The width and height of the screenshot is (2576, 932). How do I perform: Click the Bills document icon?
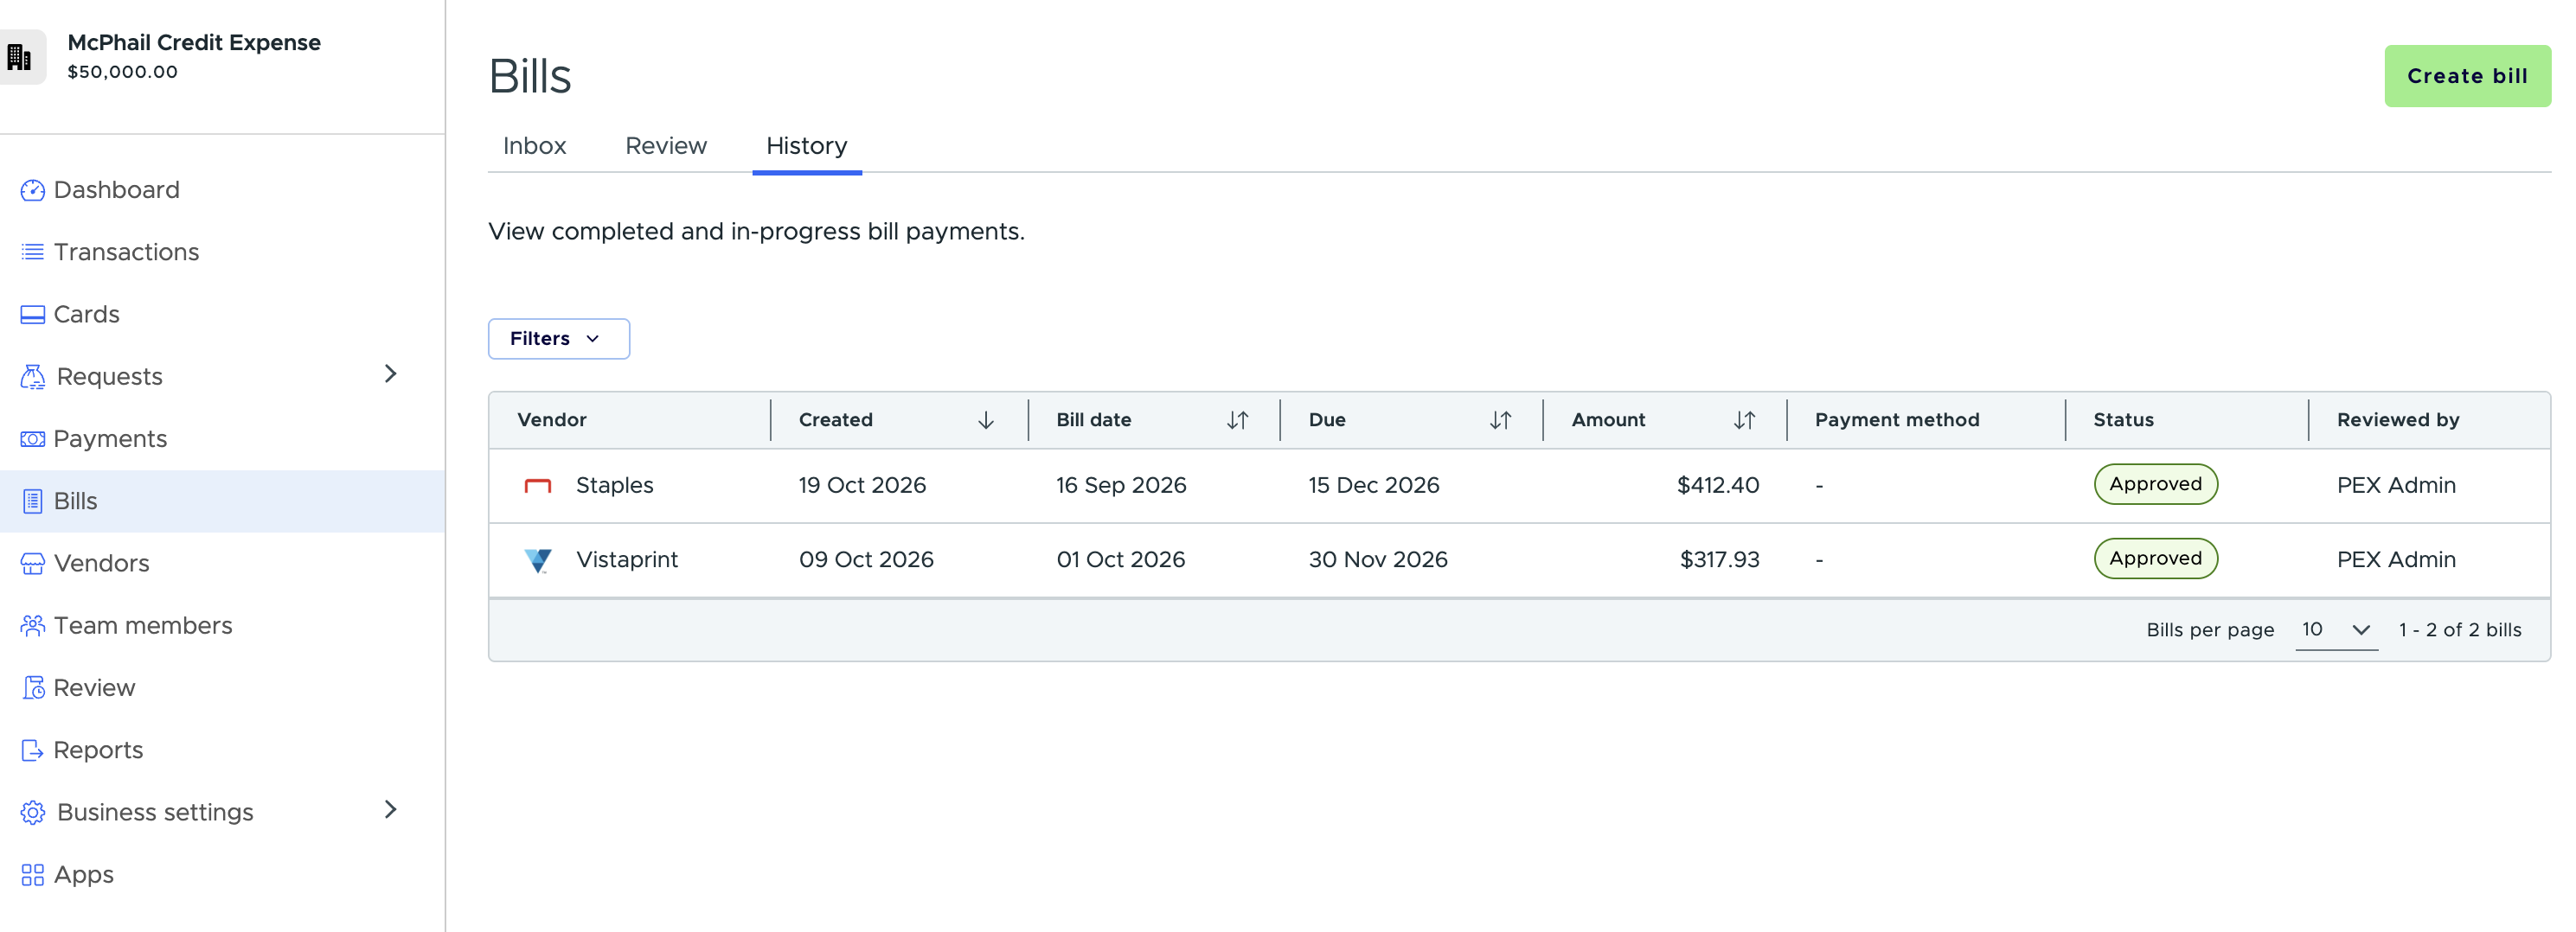click(32, 501)
